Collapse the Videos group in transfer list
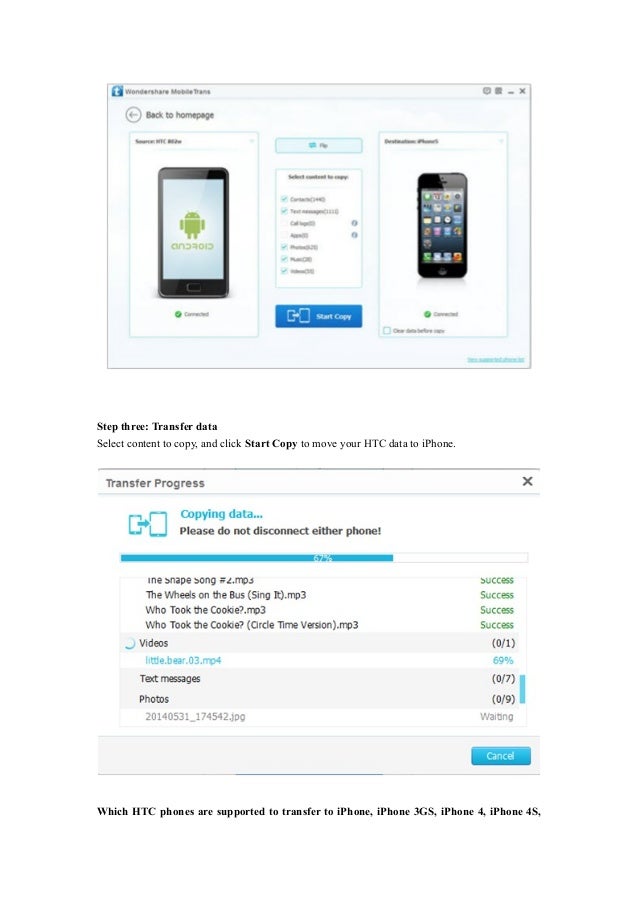Image resolution: width=638 pixels, height=903 pixels. click(130, 643)
